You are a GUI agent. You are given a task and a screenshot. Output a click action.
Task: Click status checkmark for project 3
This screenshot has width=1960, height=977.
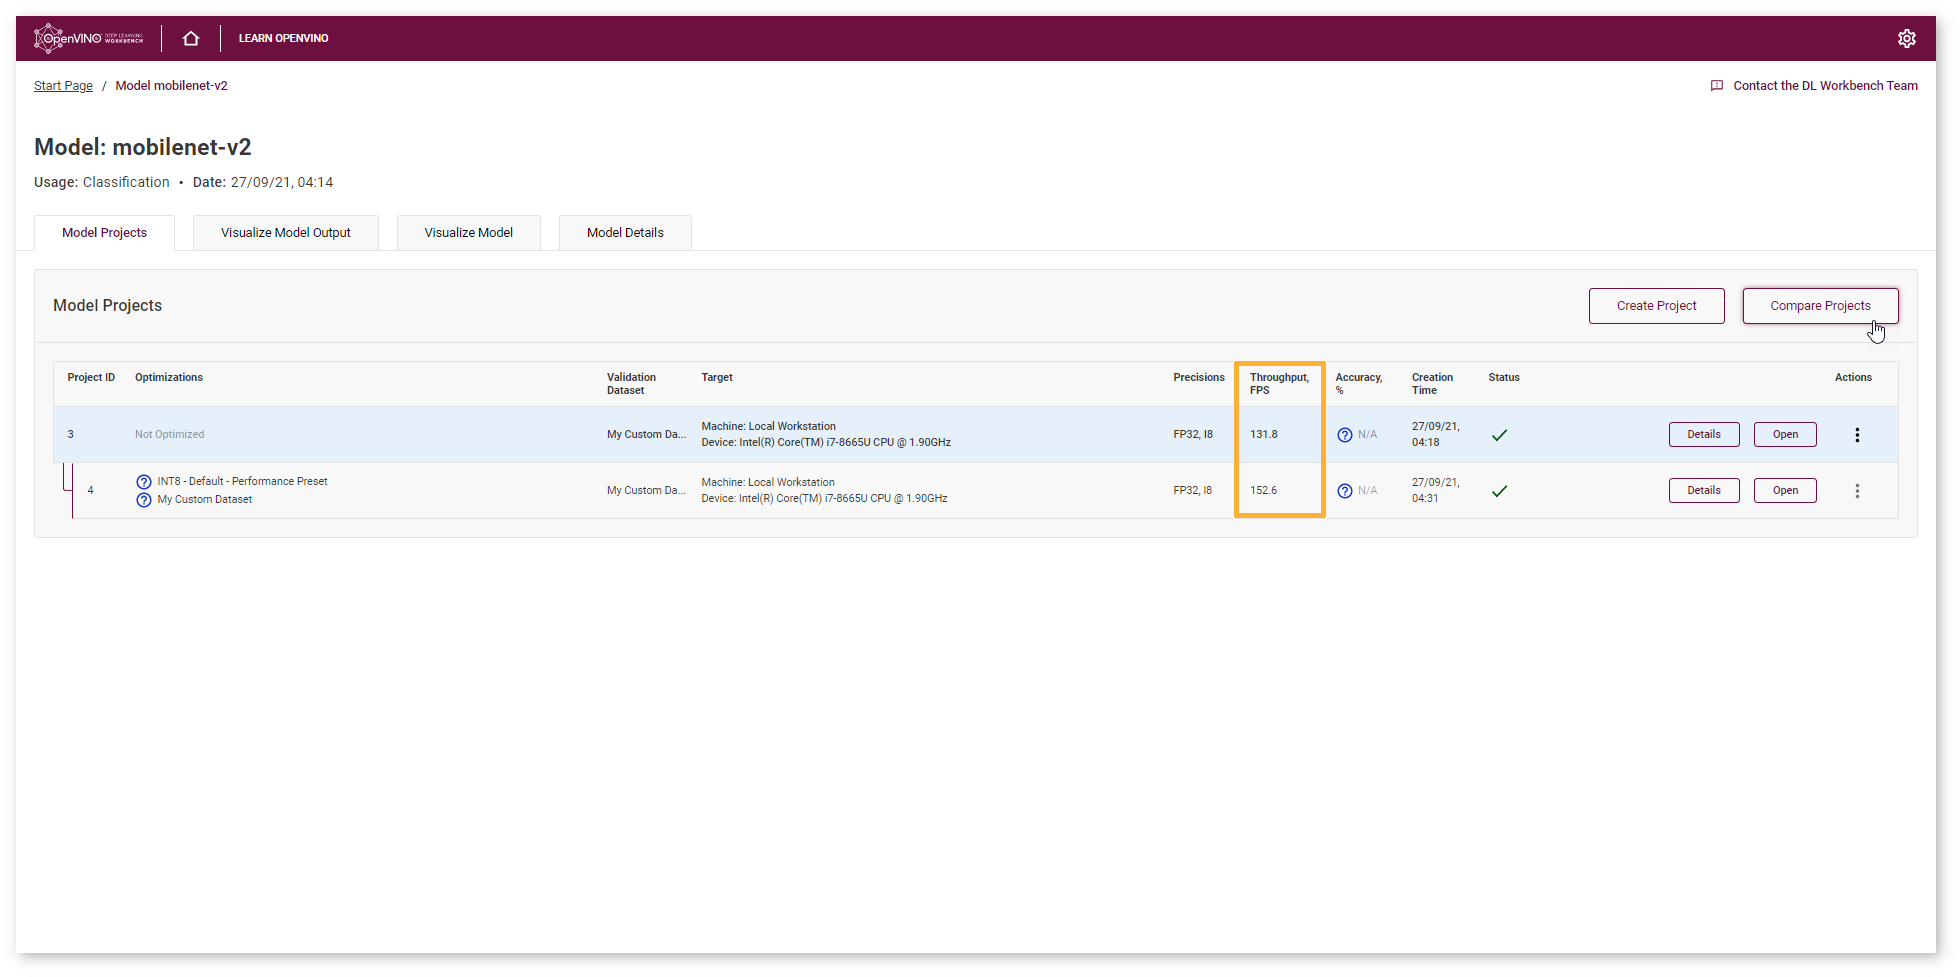(1499, 435)
